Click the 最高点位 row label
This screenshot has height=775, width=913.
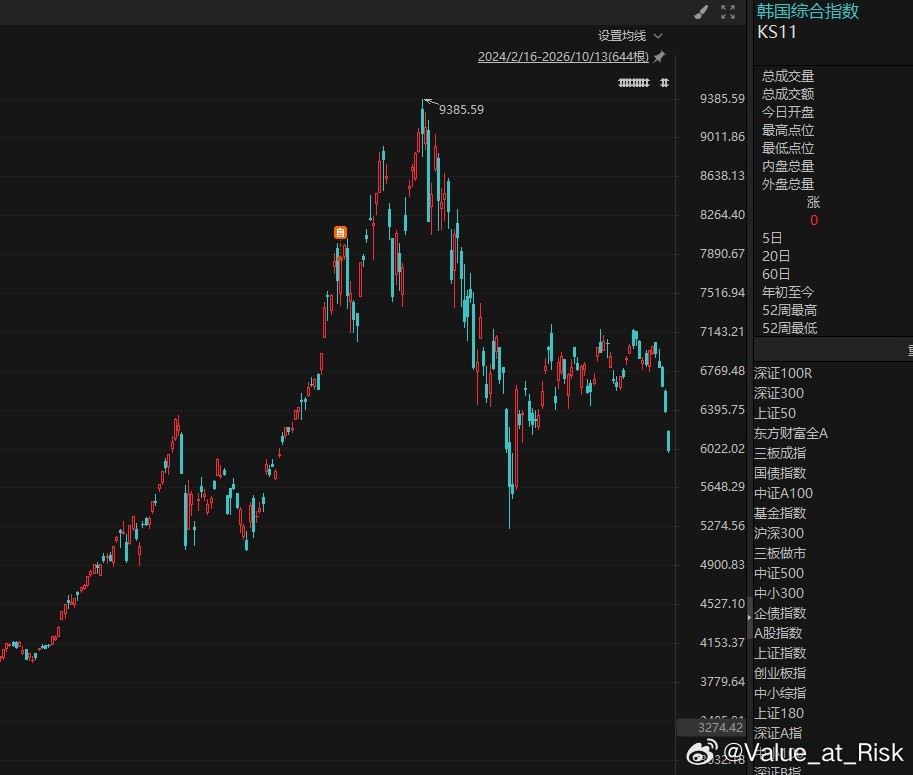(x=788, y=130)
